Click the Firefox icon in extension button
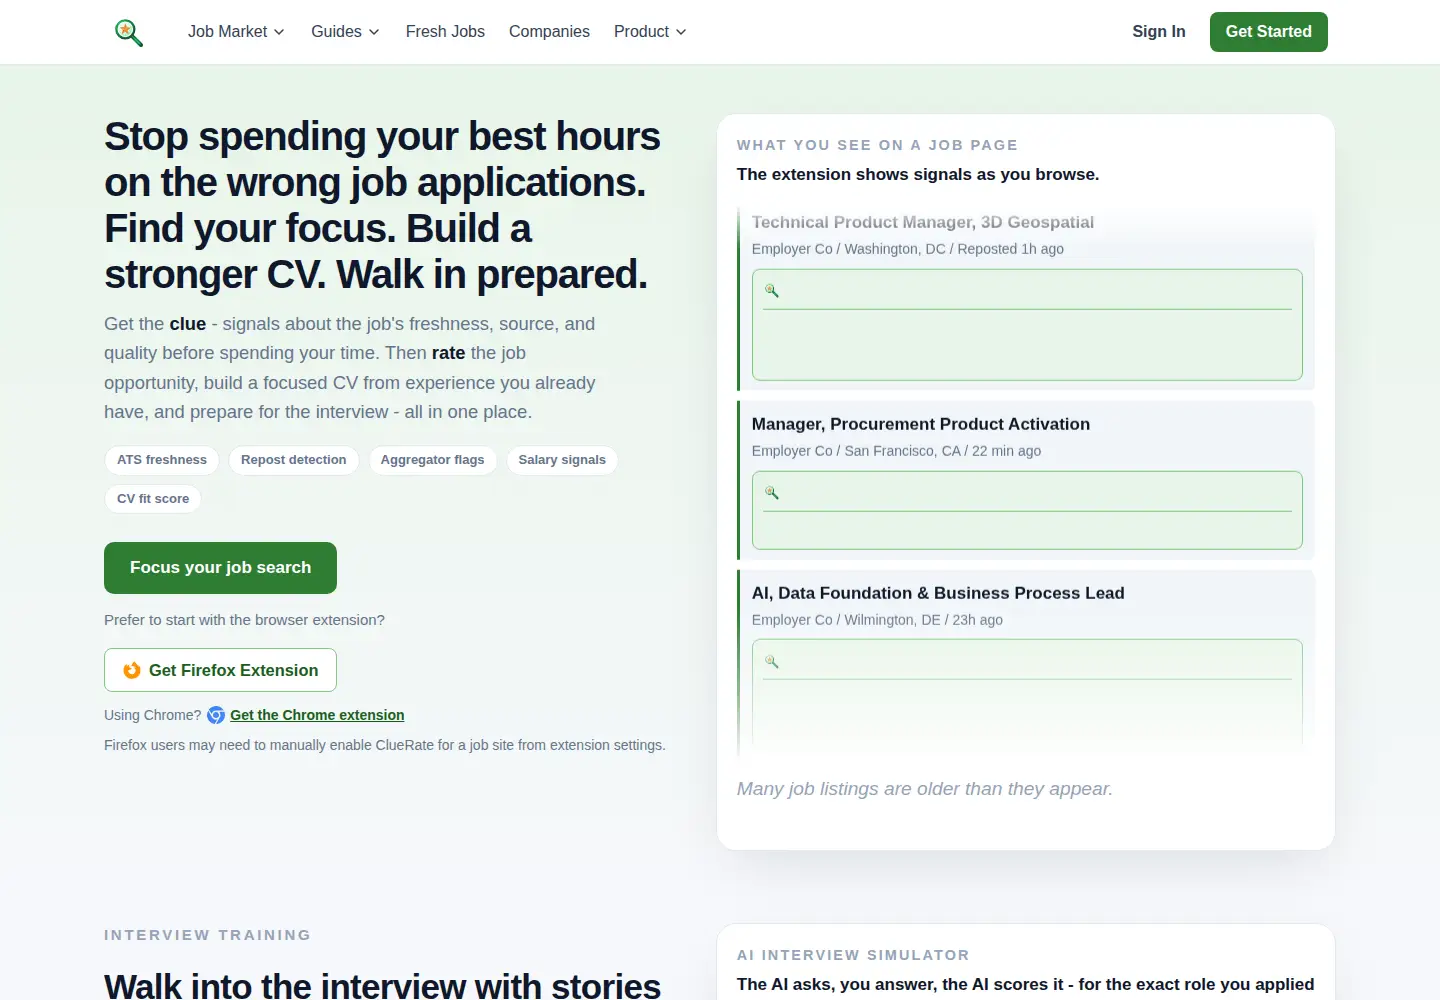This screenshot has height=1000, width=1440. (x=132, y=670)
